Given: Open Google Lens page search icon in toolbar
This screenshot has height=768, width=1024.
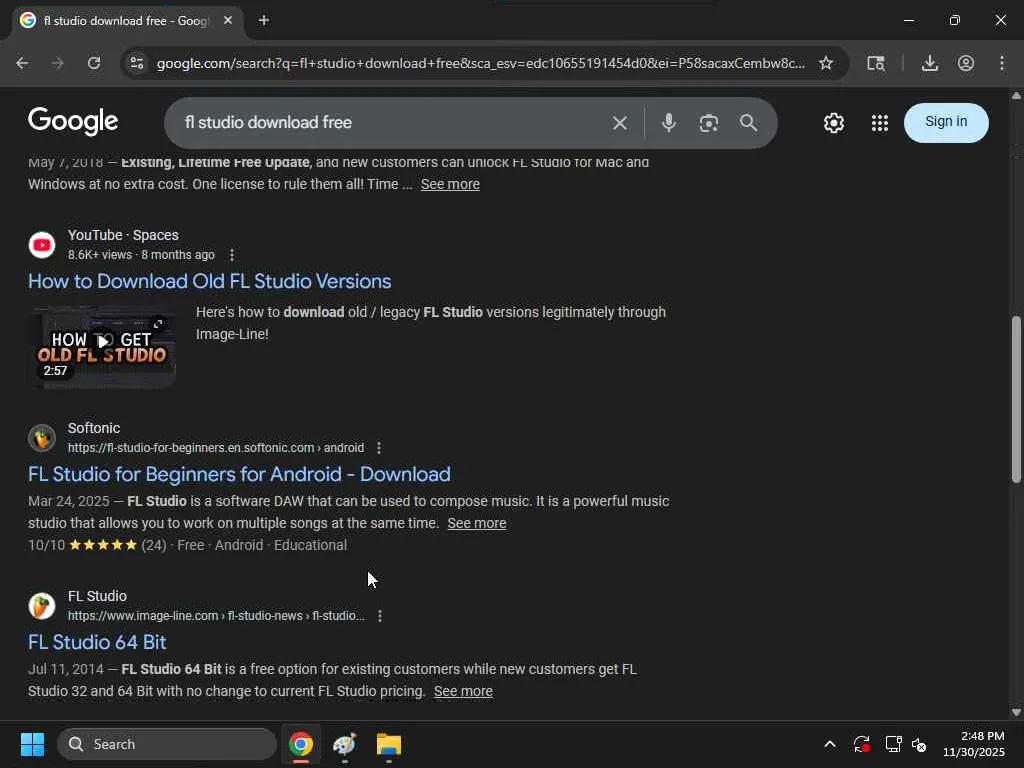Looking at the screenshot, I should pyautogui.click(x=876, y=63).
